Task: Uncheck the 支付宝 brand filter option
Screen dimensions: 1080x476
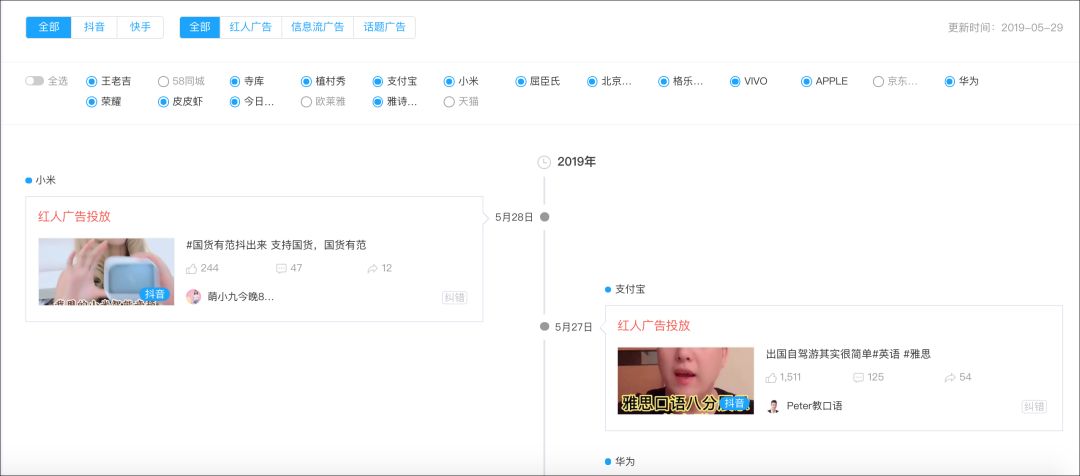Action: 377,81
